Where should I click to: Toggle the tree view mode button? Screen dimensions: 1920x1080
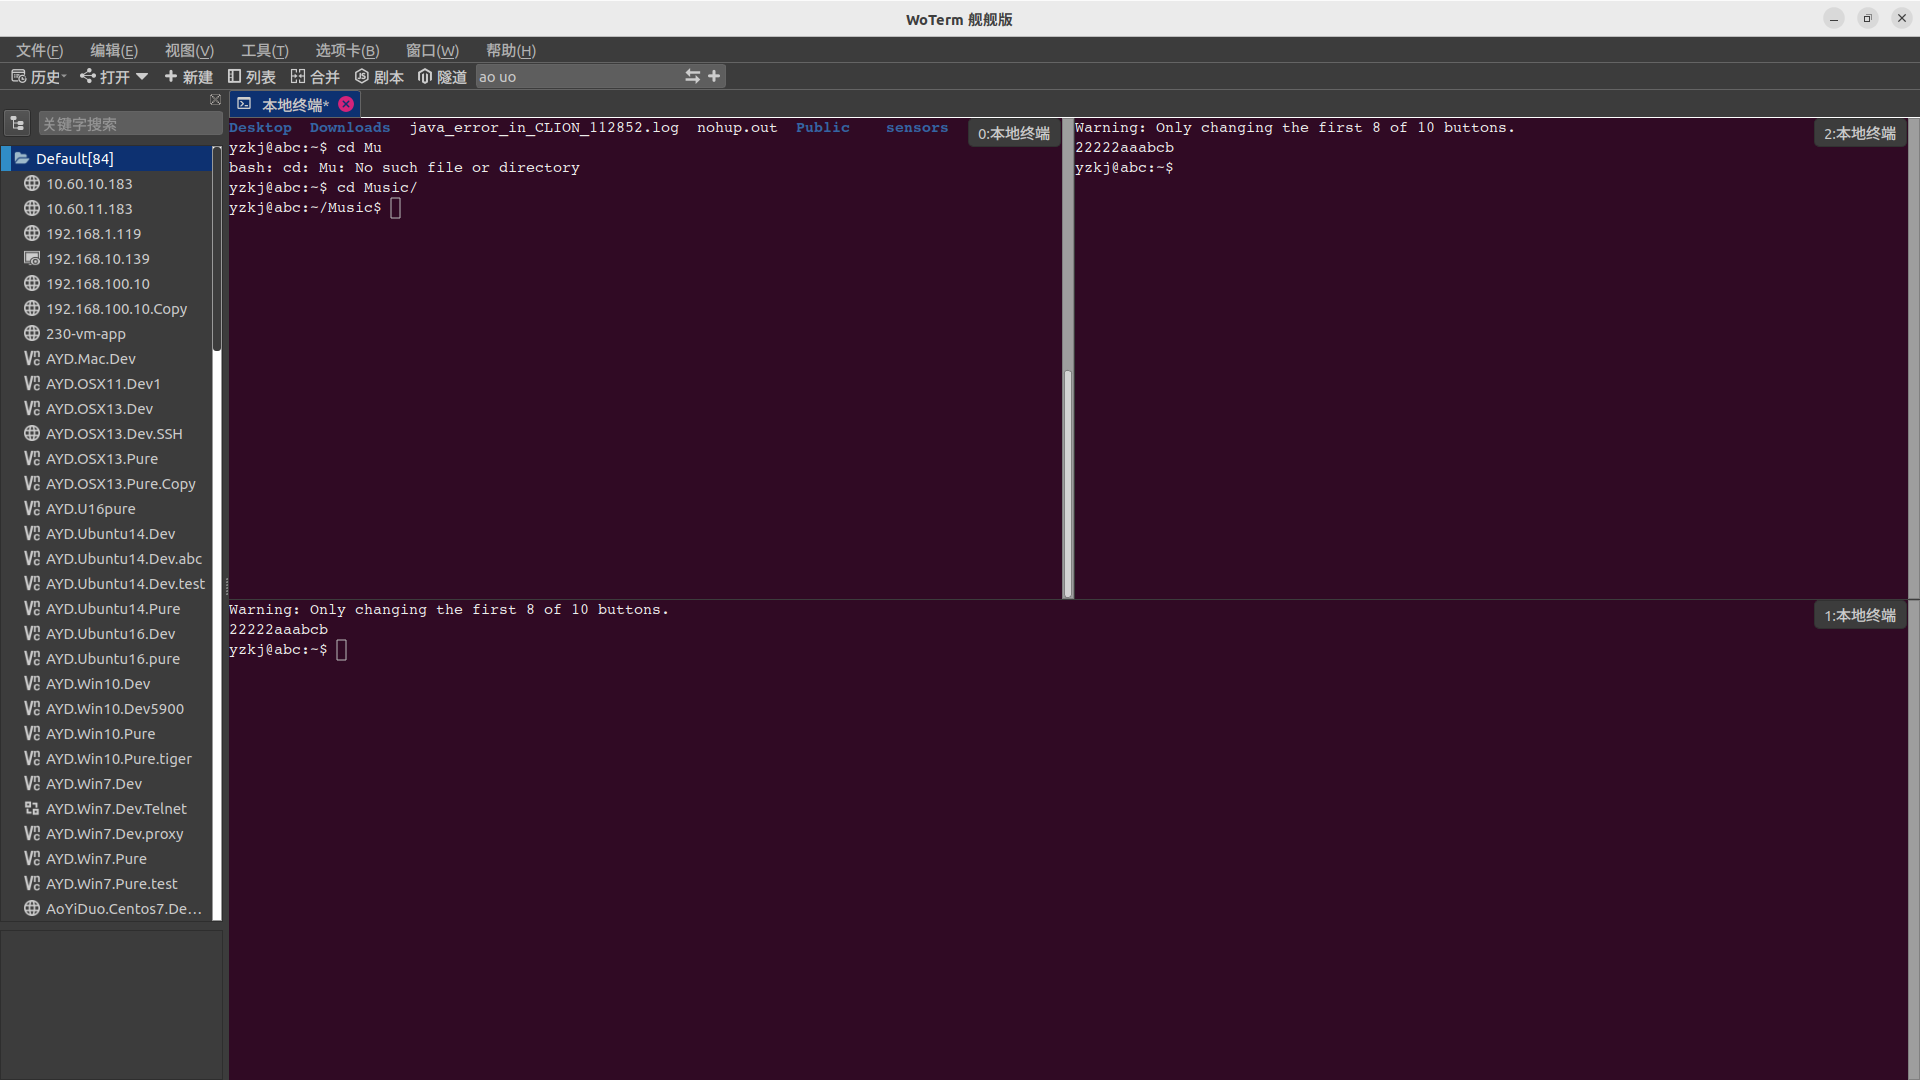[17, 123]
